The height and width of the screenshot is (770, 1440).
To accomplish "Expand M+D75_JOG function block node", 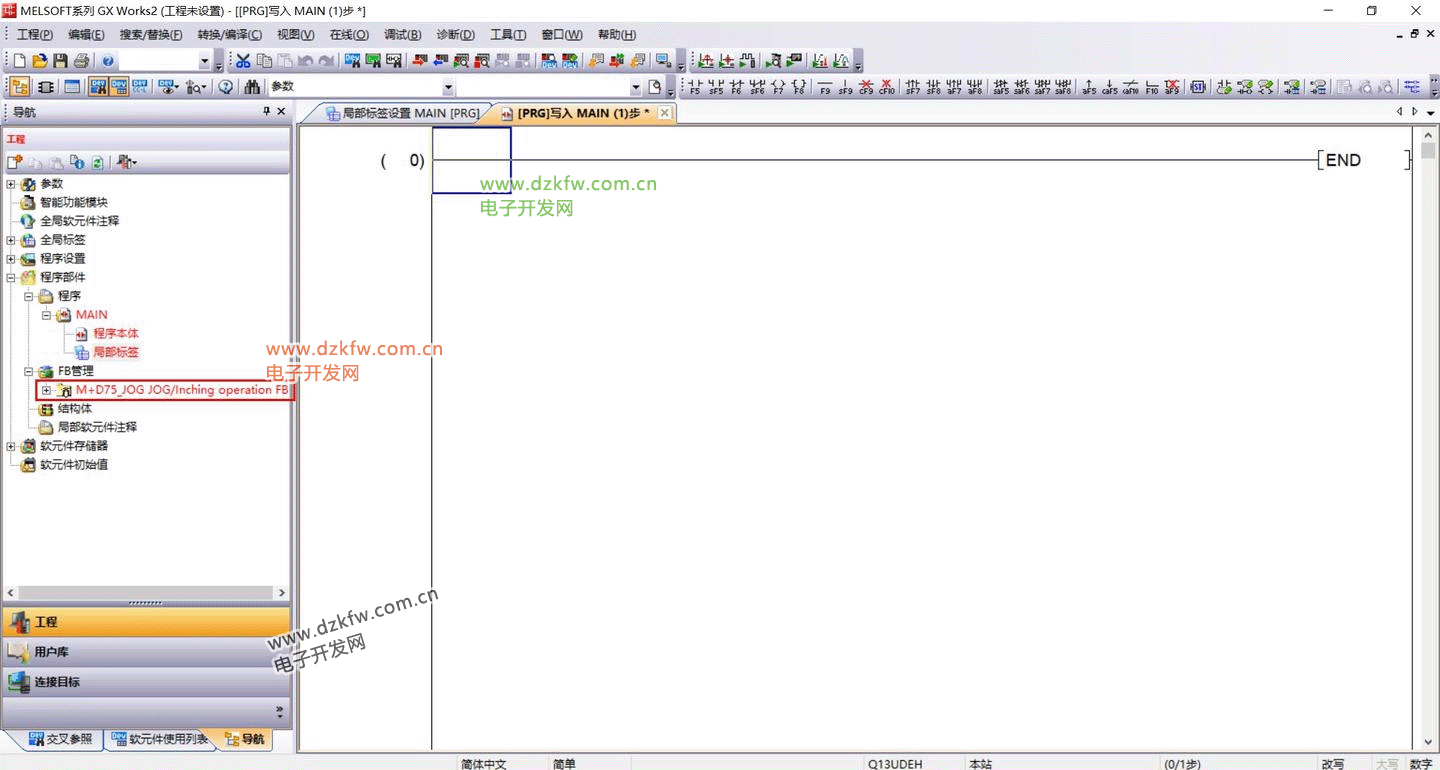I will click(x=46, y=390).
